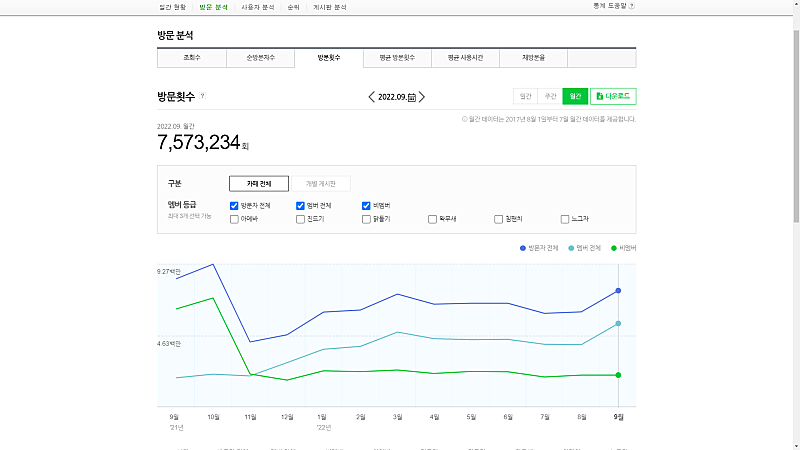Uncheck the 방문자 전체 checkbox

(x=234, y=205)
